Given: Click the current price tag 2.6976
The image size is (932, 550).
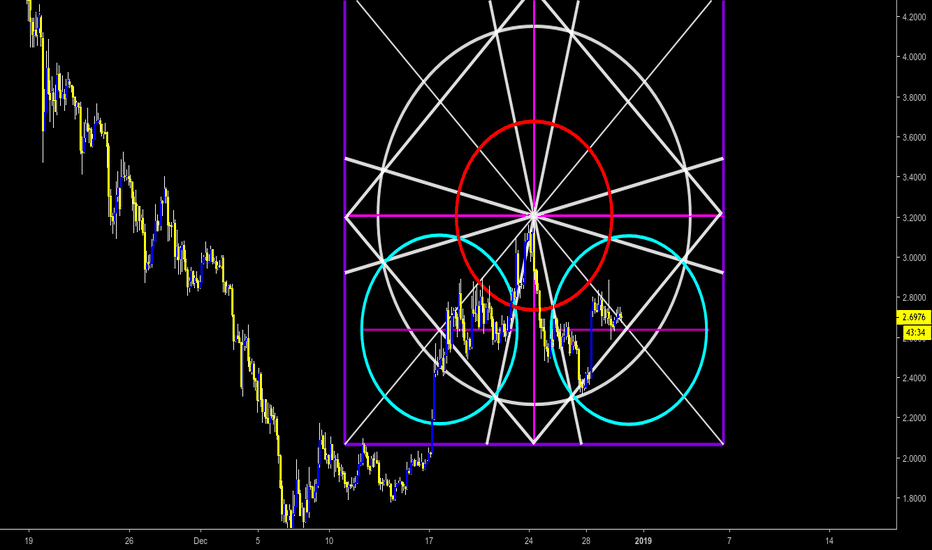Looking at the screenshot, I should pos(914,318).
